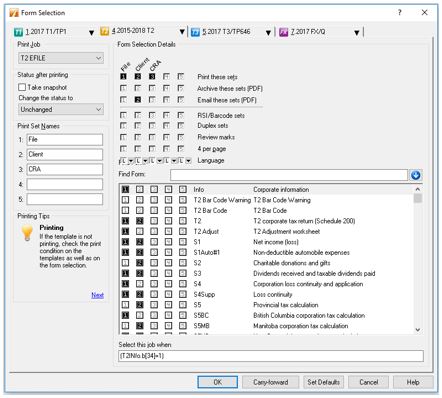Image resolution: width=442 pixels, height=398 pixels.
Task: Toggle set 1 box in the T2 Bar Code row
Action: click(x=125, y=210)
